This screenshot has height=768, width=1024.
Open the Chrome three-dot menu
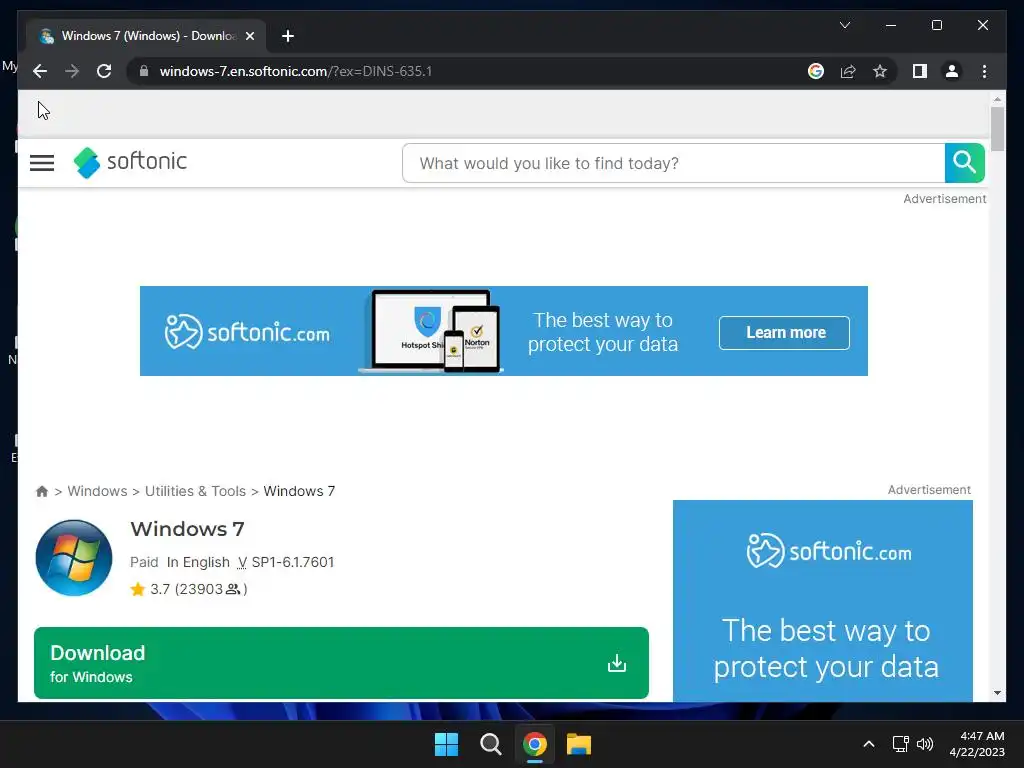point(984,71)
